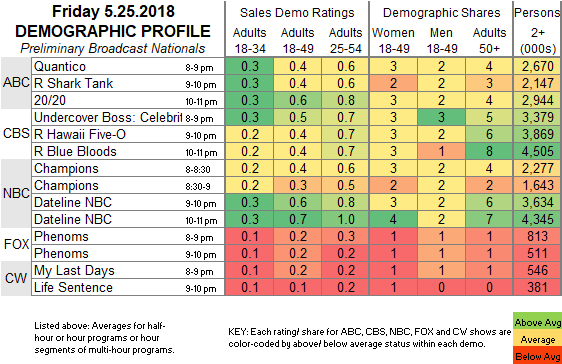Click the ABC network label

tap(16, 83)
